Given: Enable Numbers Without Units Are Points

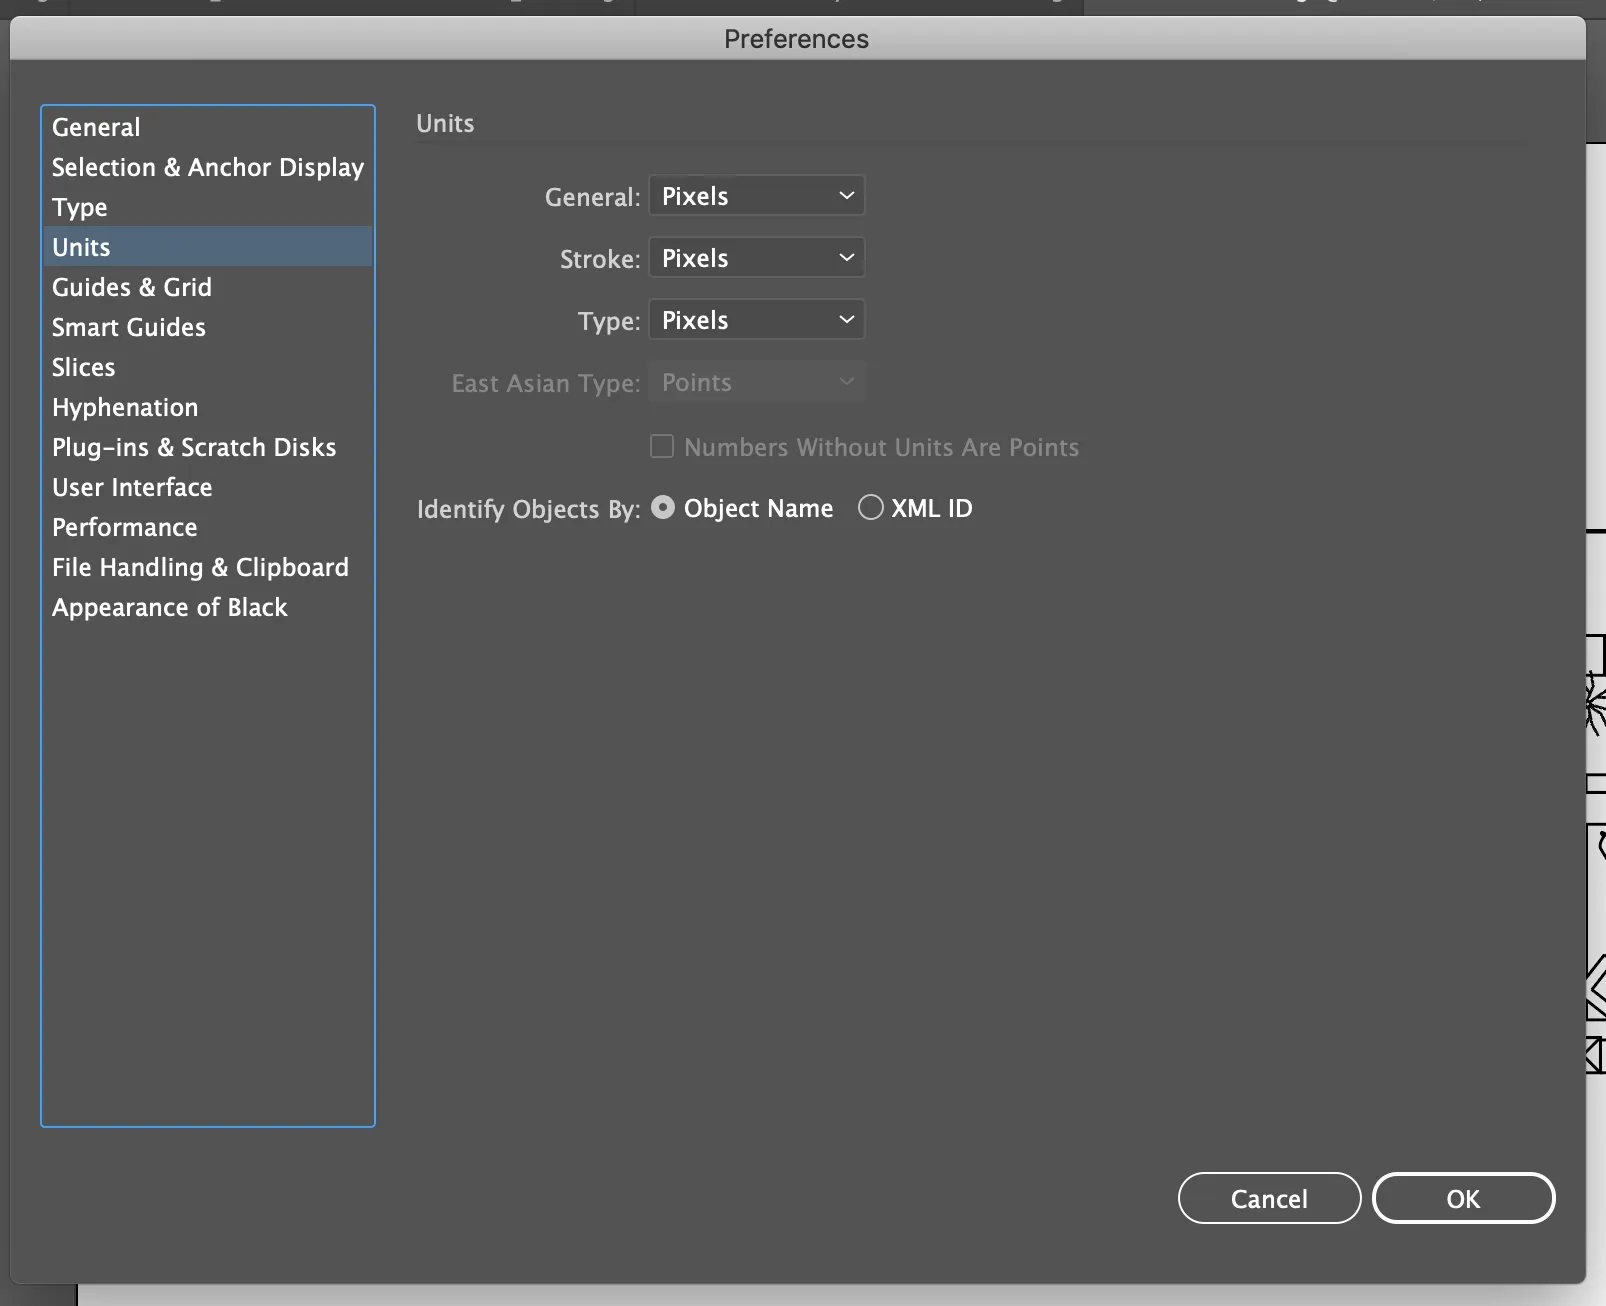Looking at the screenshot, I should [x=661, y=447].
